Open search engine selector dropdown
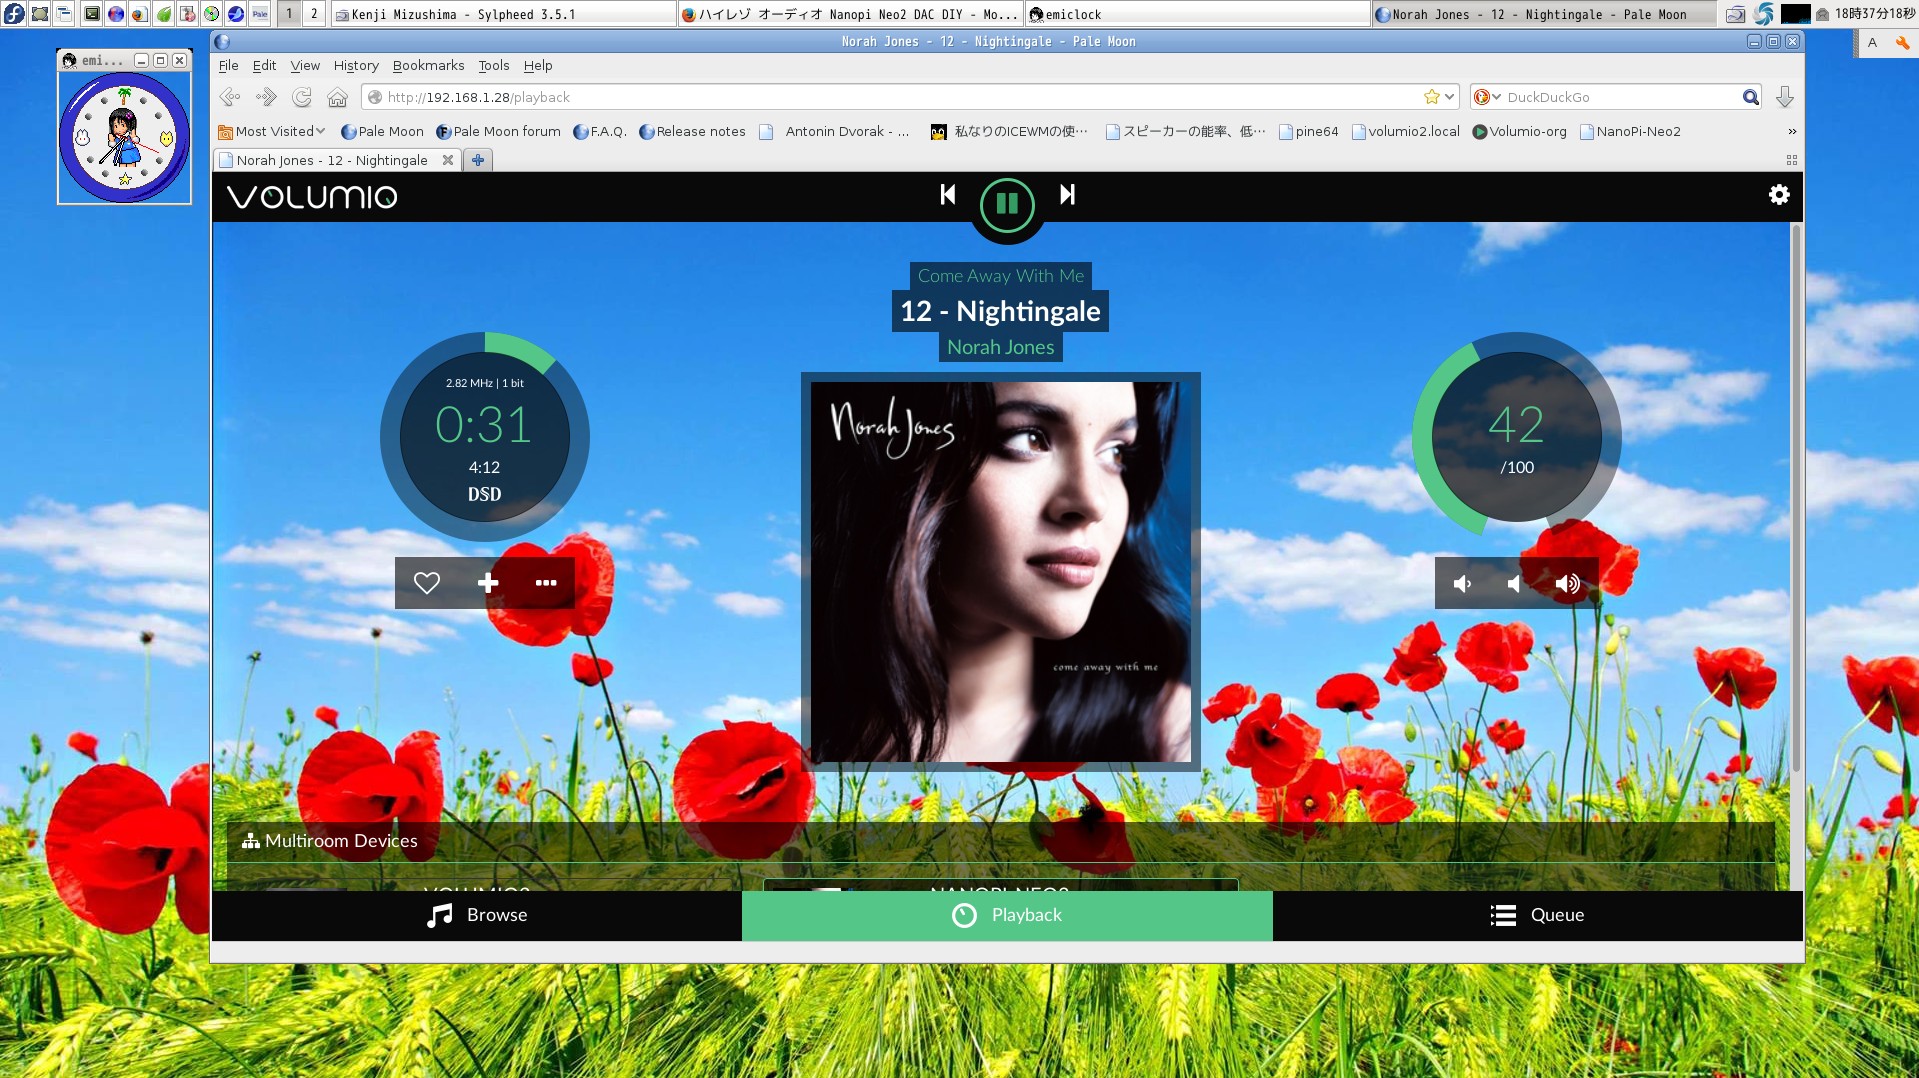1919x1078 pixels. click(x=1488, y=97)
